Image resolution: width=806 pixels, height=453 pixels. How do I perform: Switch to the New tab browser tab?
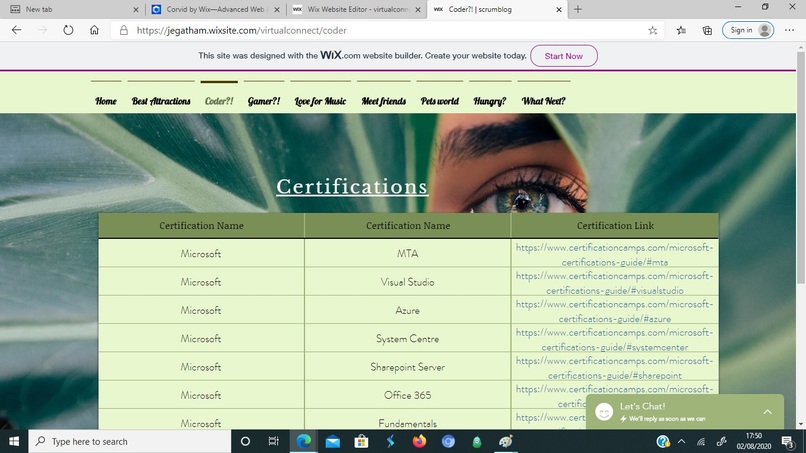pos(72,9)
